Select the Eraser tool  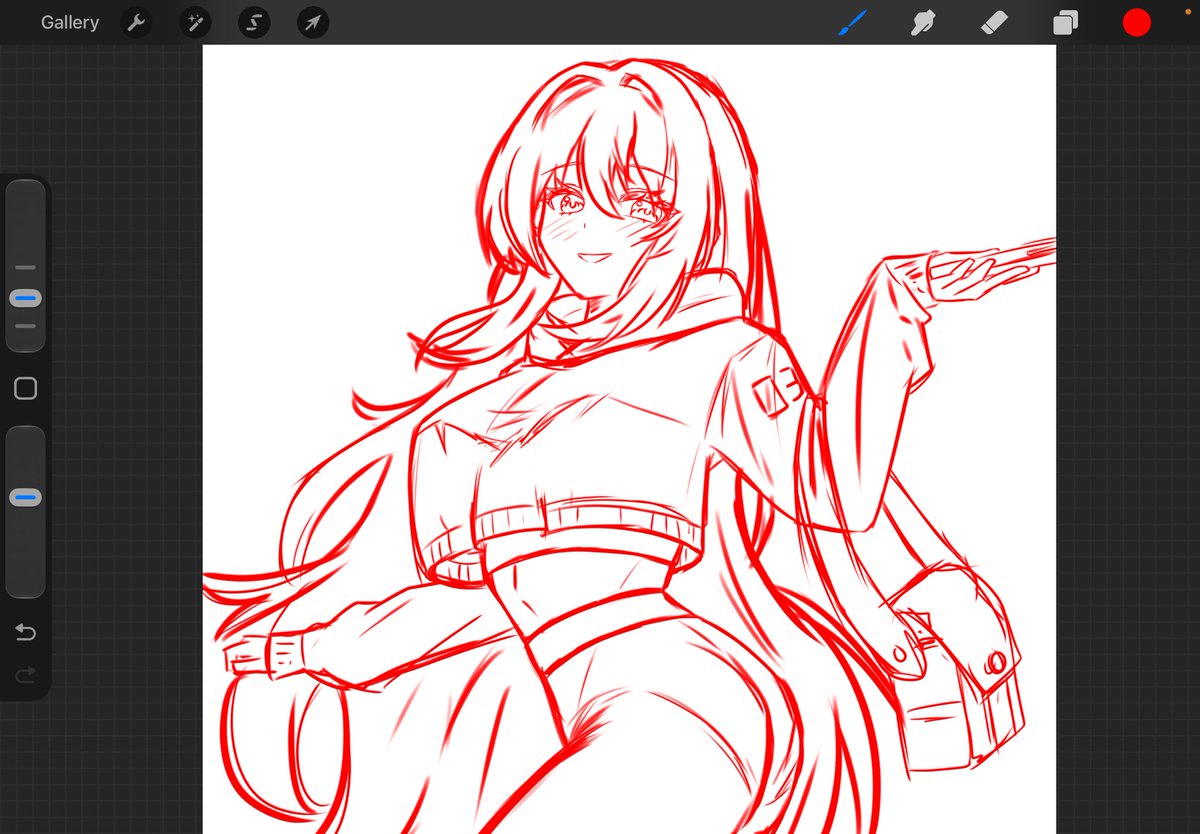[x=994, y=22]
